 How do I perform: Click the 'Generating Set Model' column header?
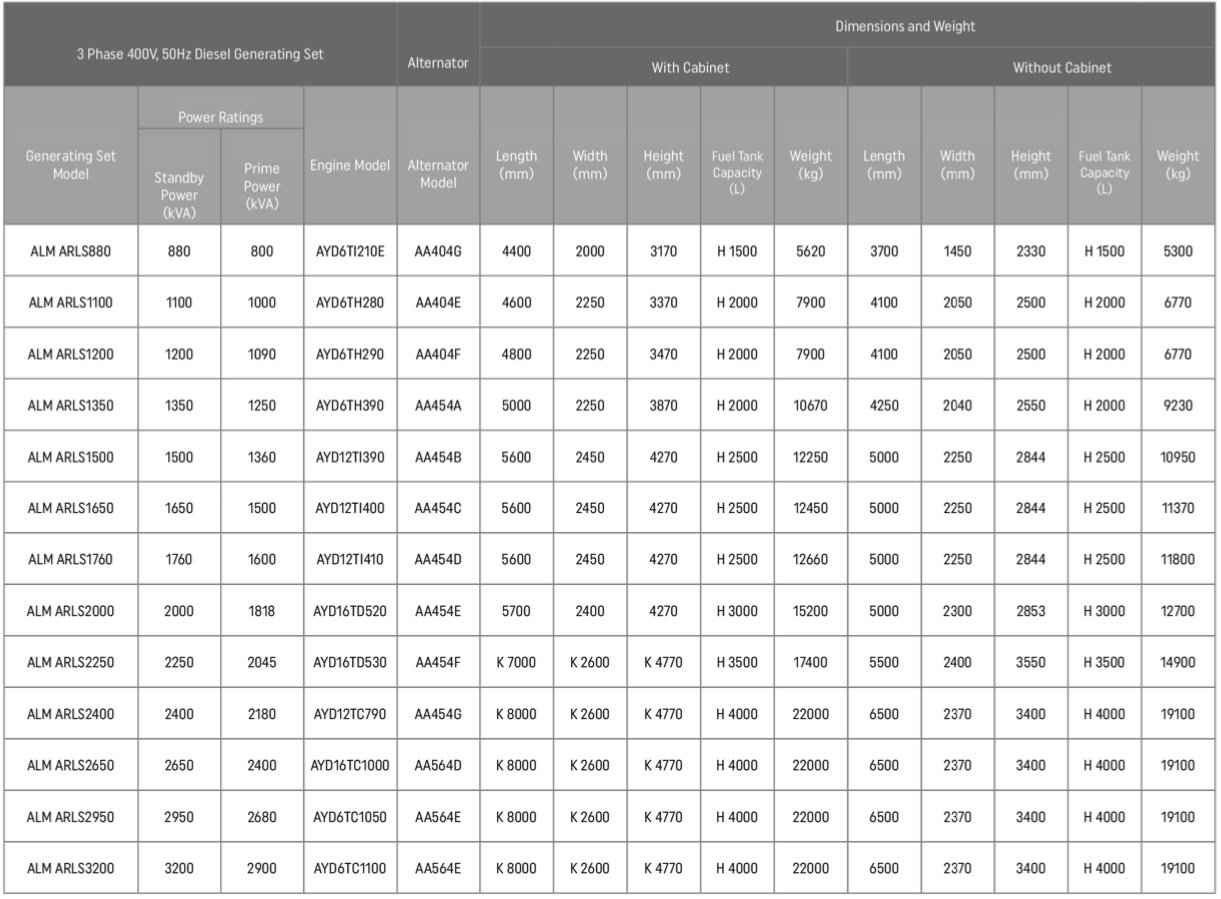[70, 165]
